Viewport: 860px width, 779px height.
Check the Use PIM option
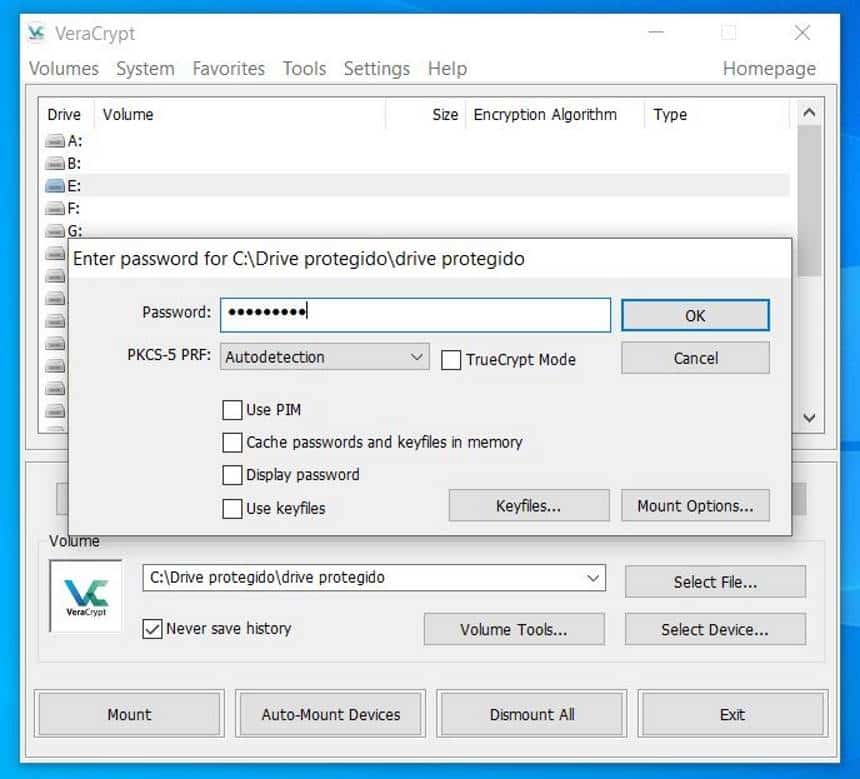[232, 410]
